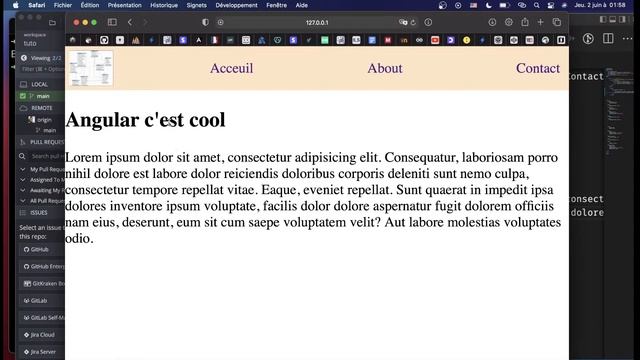Click the 'Angular c'est cool' heading
Image resolution: width=640 pixels, height=360 pixels.
click(x=145, y=120)
